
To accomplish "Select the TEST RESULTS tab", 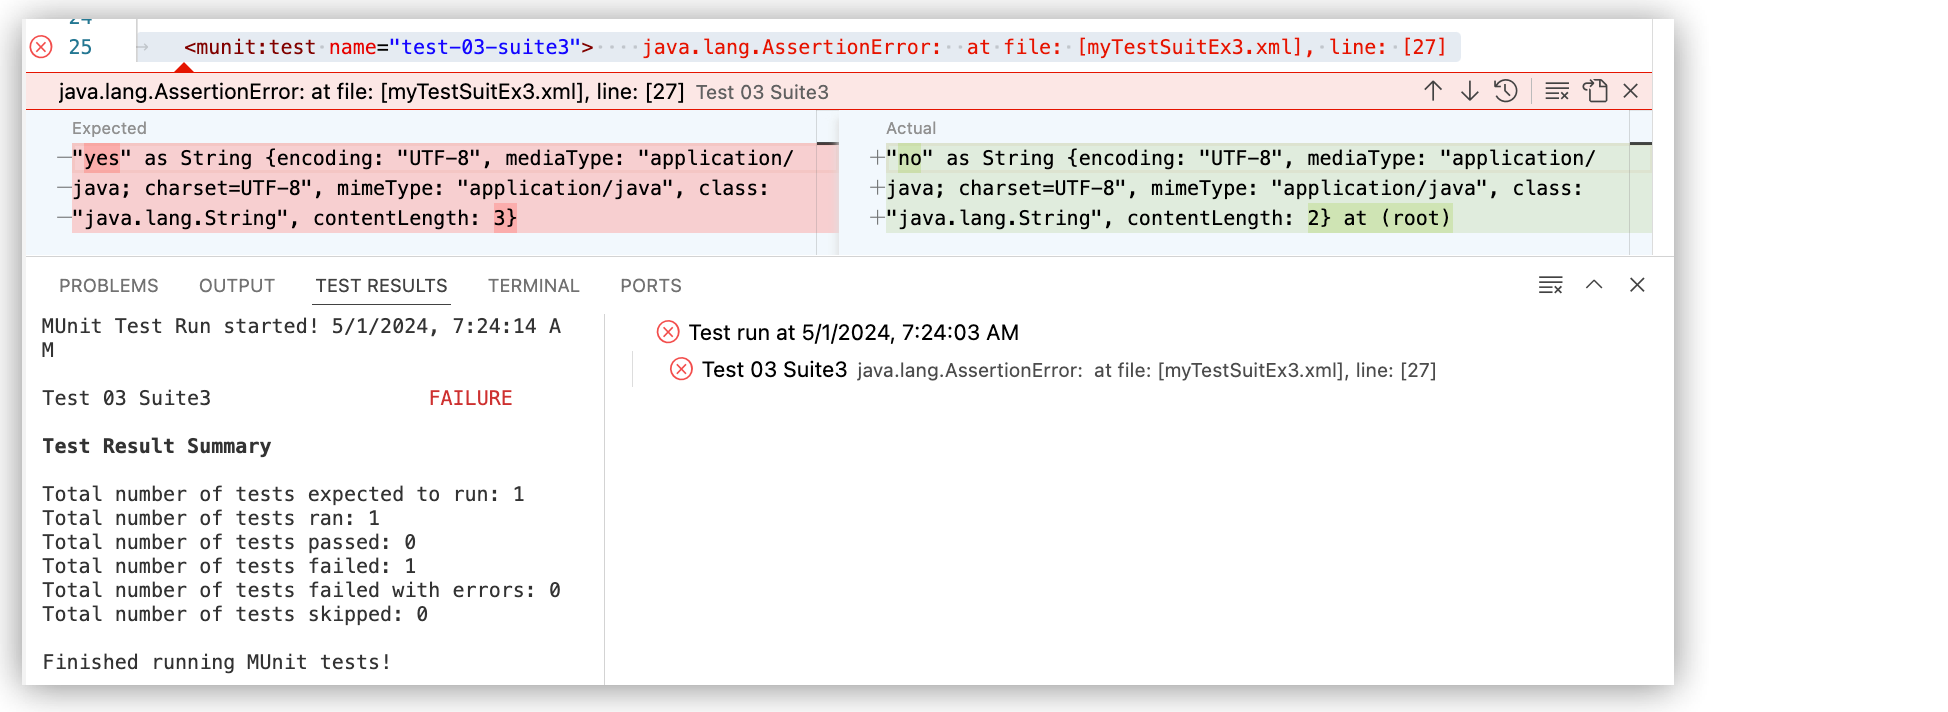I will [x=381, y=286].
